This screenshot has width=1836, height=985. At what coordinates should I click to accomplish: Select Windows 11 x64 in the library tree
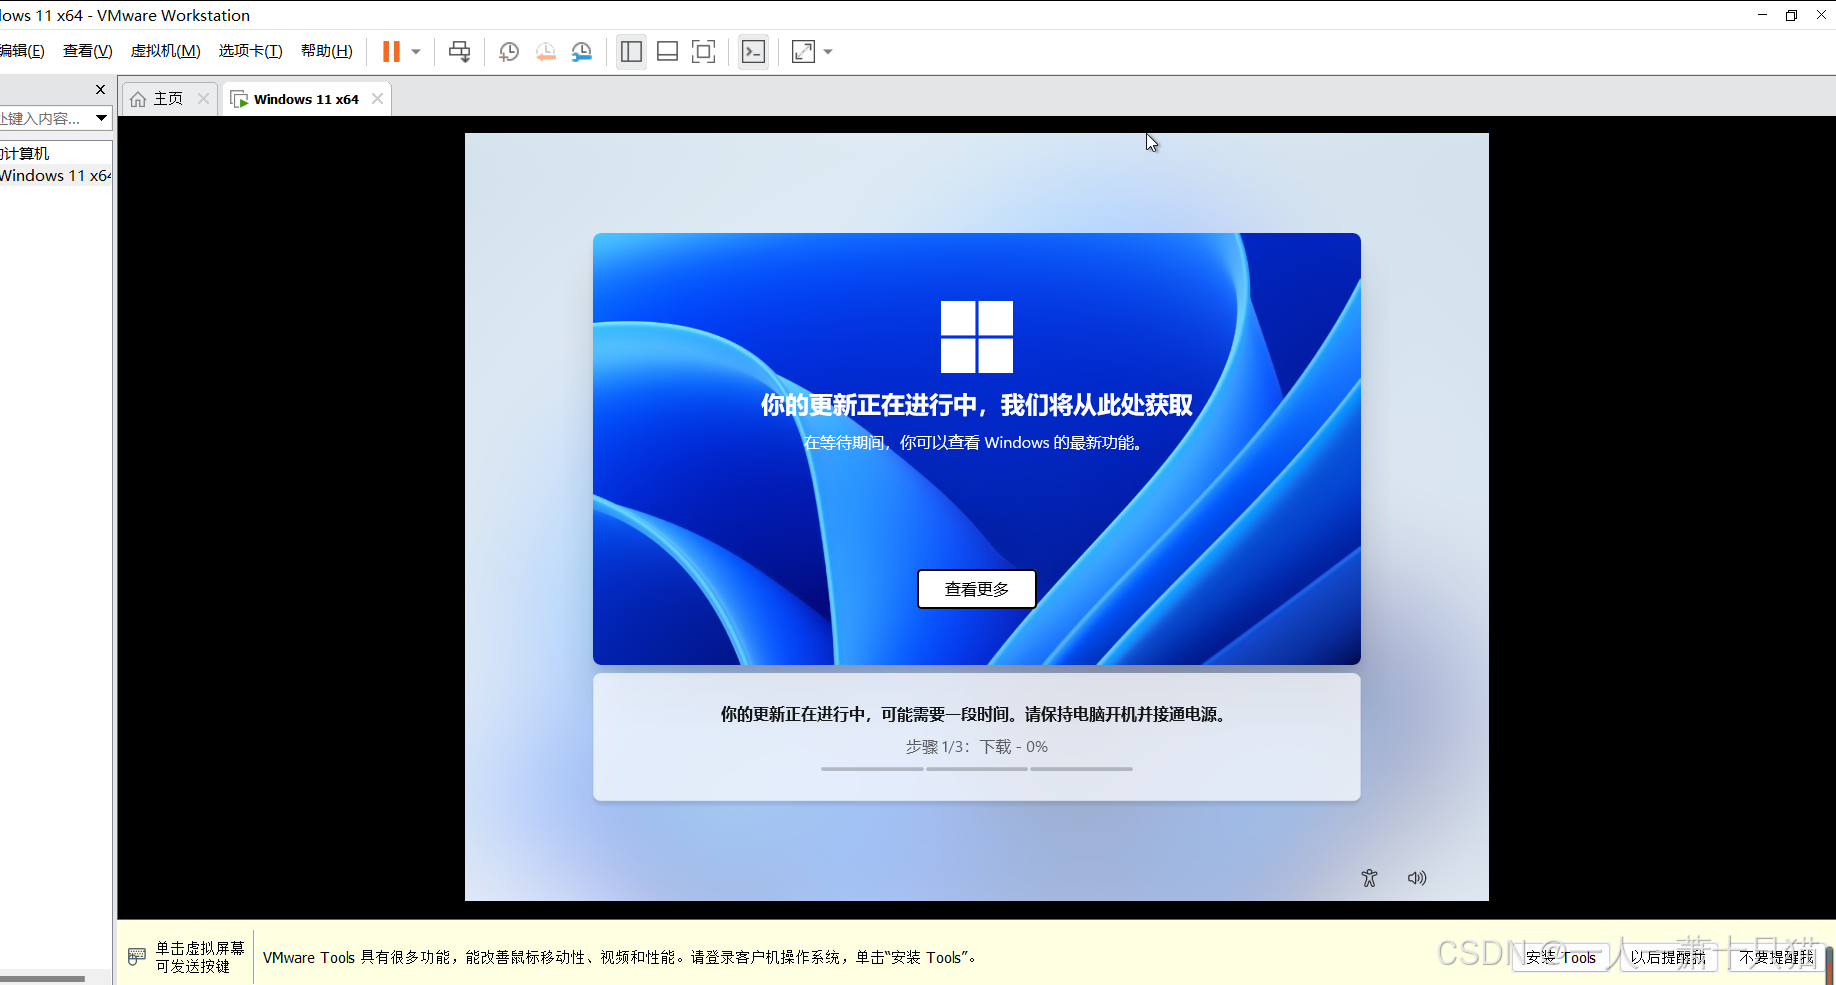coord(55,175)
